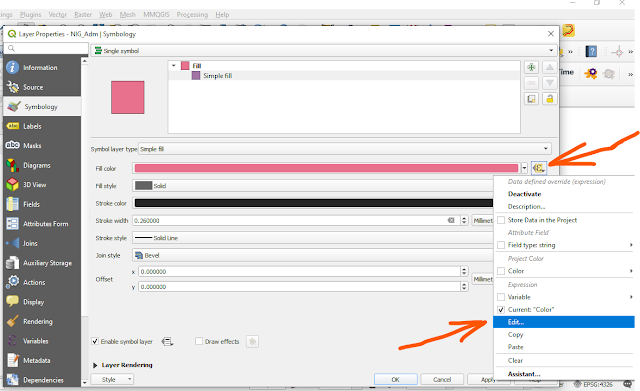
Task: Click the Apply button
Action: [x=481, y=380]
